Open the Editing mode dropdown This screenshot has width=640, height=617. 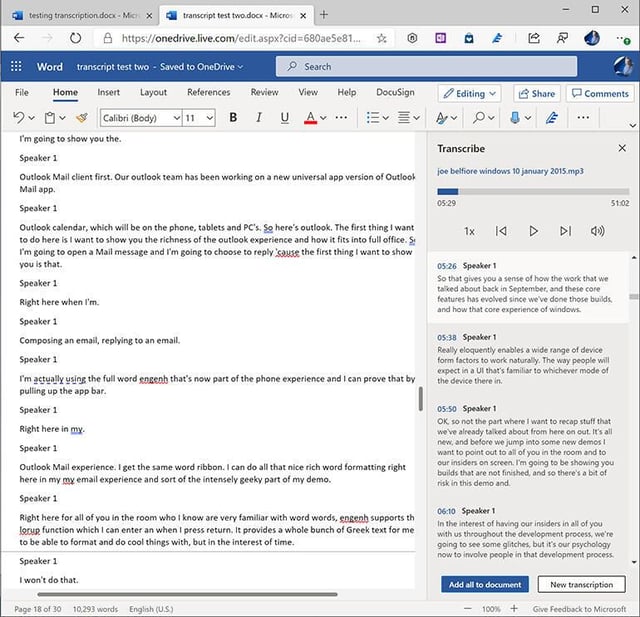(469, 93)
